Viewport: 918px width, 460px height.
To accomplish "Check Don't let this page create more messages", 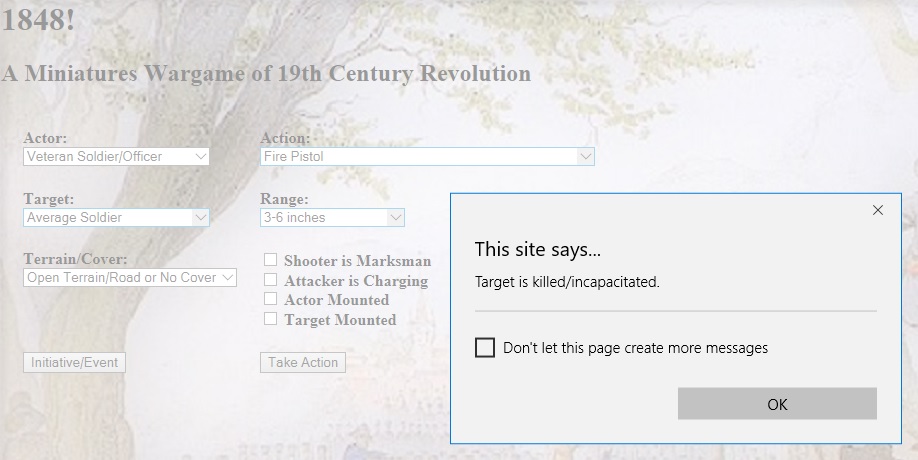I will click(485, 348).
